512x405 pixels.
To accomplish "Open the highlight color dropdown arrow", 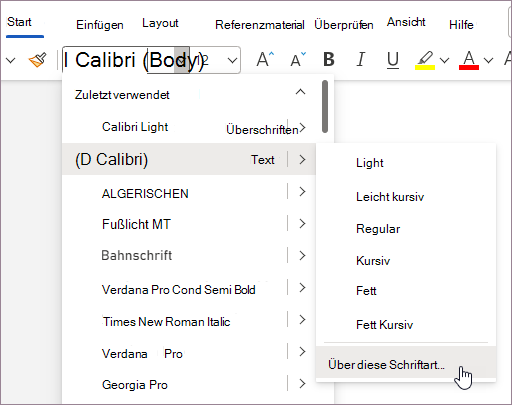I will click(x=444, y=60).
